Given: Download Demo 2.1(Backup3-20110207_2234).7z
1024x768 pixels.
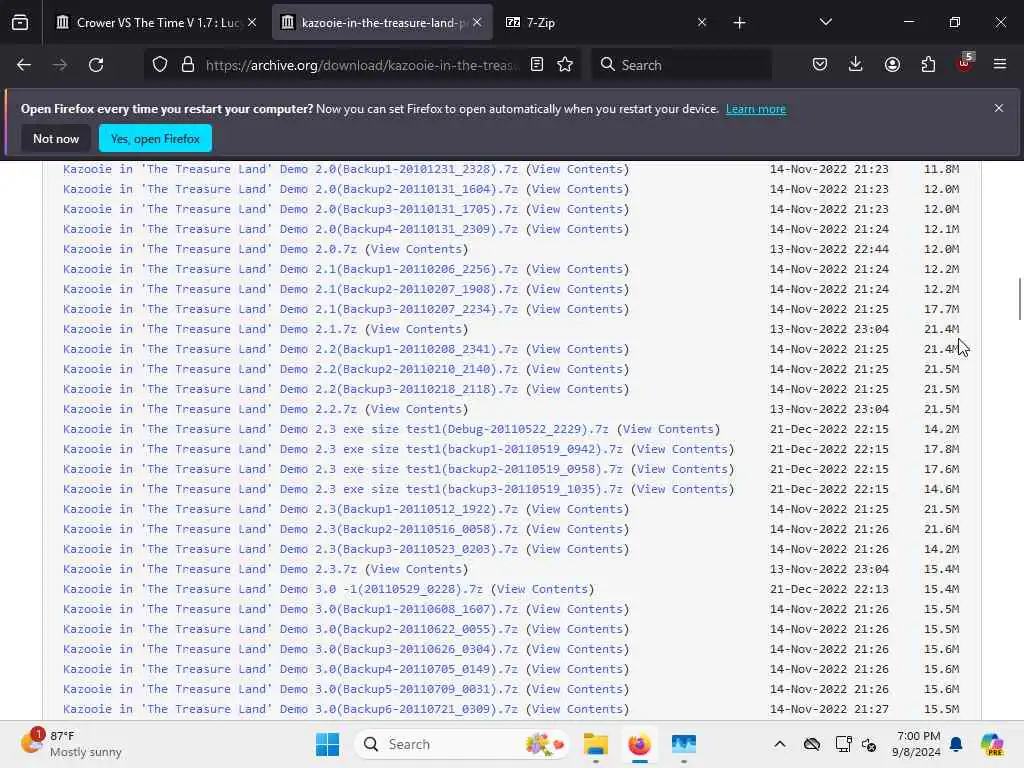Looking at the screenshot, I should click(x=290, y=310).
